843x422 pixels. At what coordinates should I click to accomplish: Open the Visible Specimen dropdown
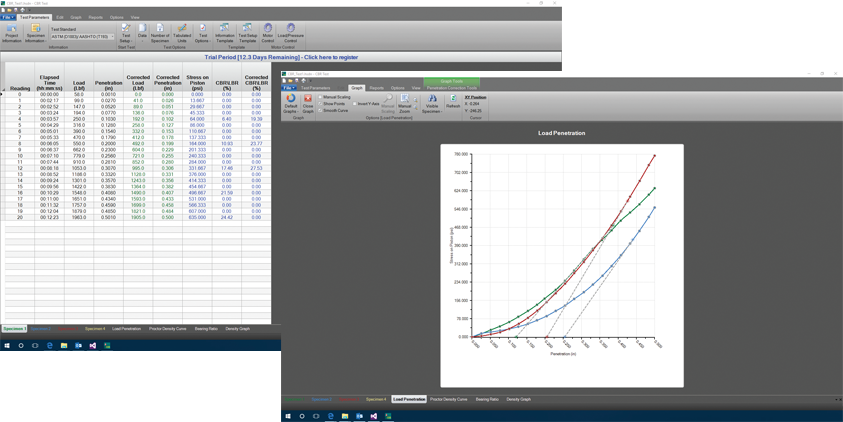[432, 105]
